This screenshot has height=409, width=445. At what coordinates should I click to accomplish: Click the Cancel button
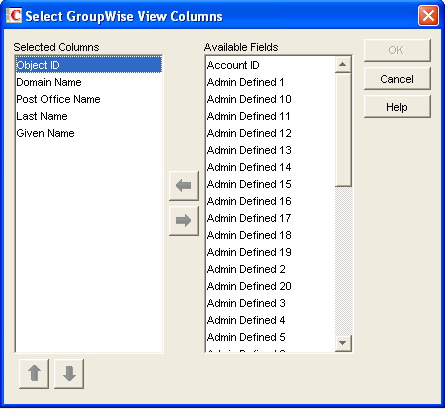pyautogui.click(x=397, y=79)
